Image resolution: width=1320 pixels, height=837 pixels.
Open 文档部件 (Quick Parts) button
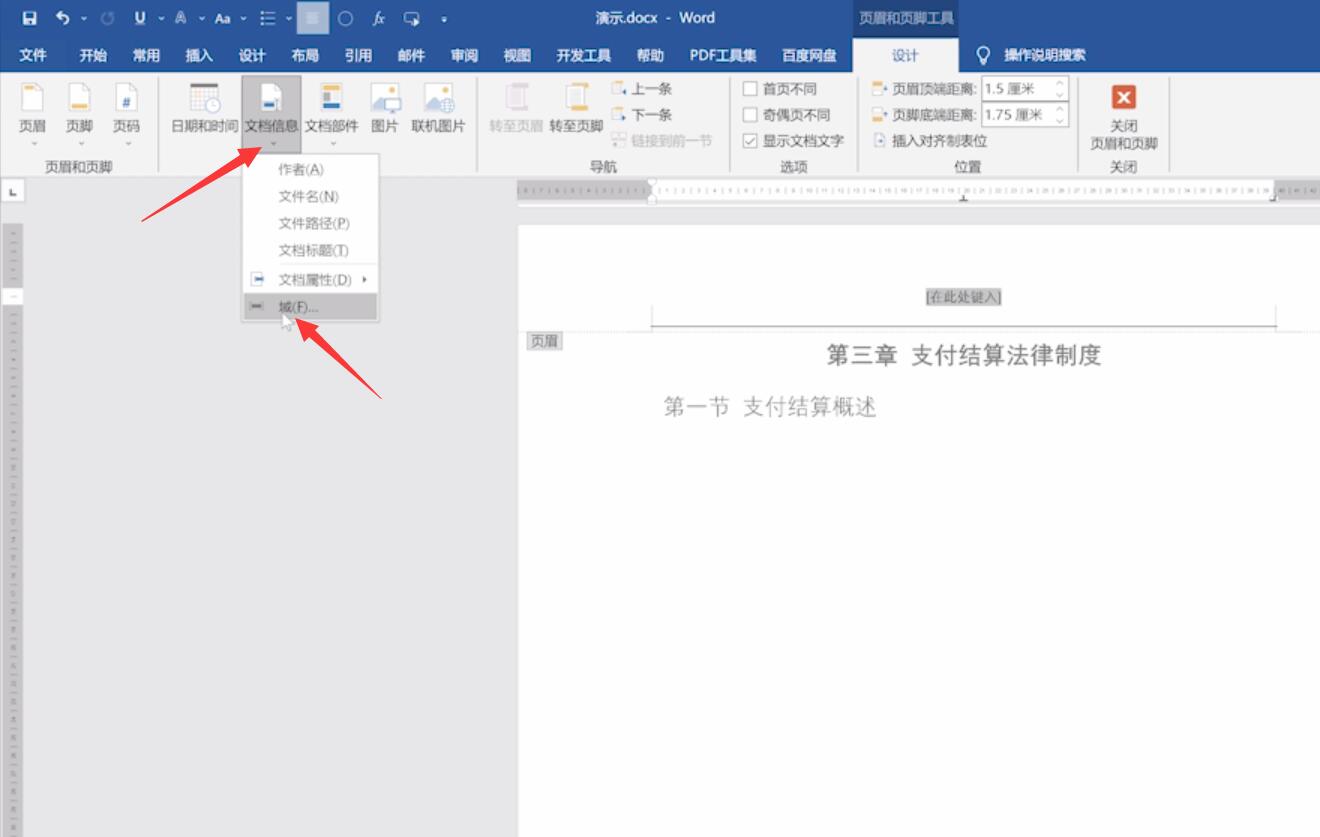[x=331, y=113]
